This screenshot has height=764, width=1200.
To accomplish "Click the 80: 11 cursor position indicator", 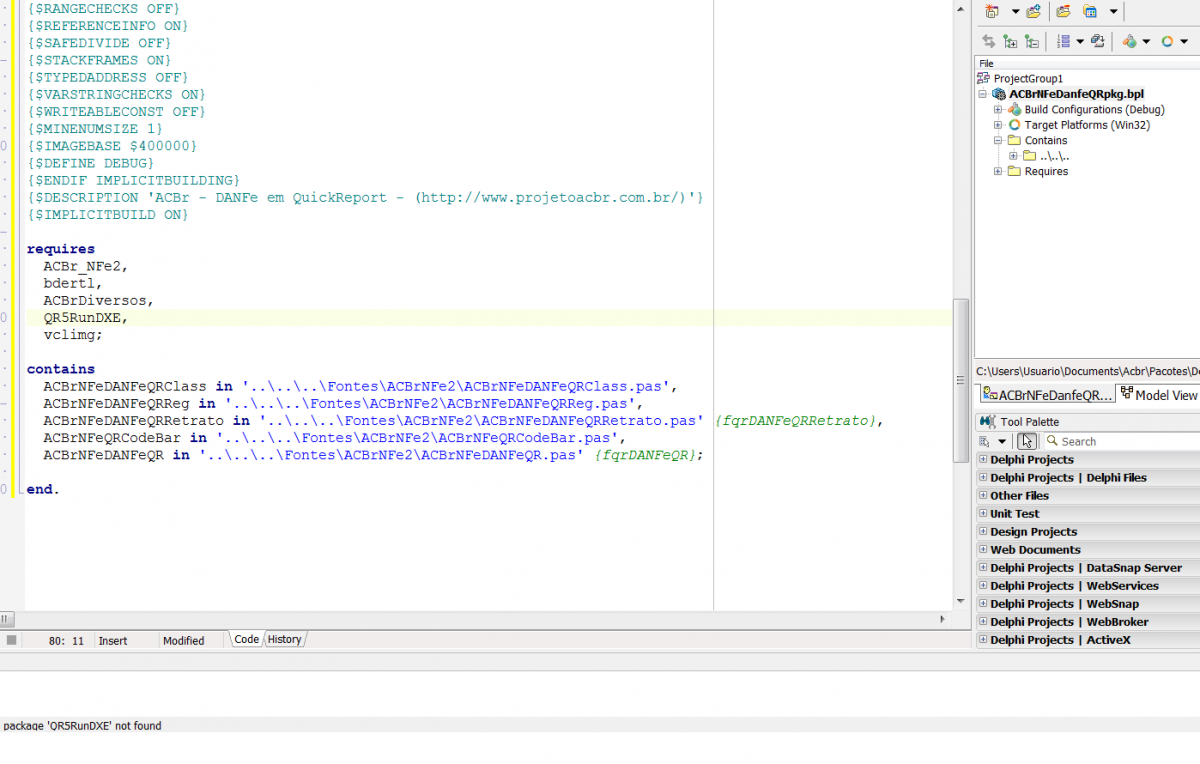I will click(x=66, y=641).
